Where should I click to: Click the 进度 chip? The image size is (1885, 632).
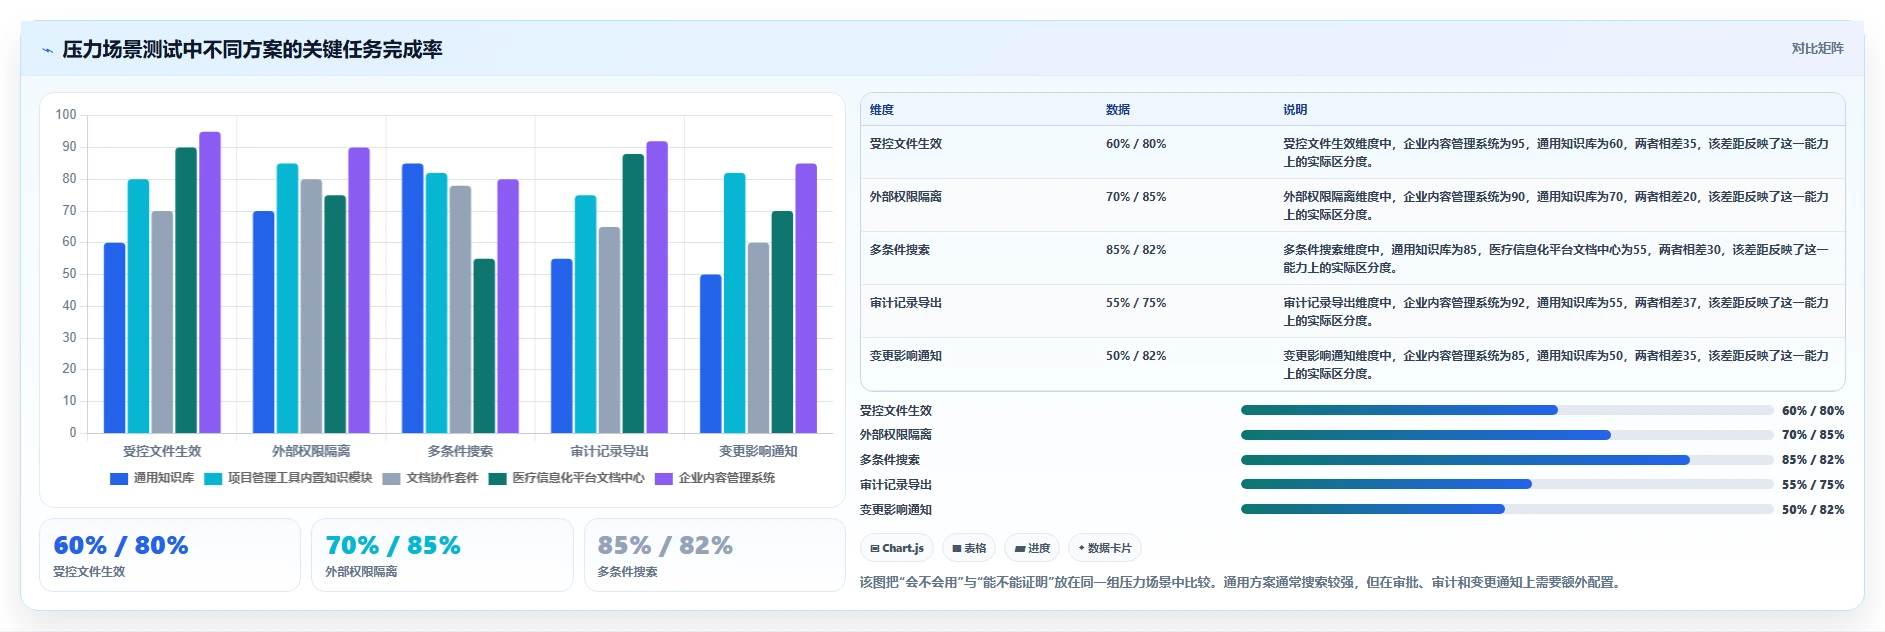[1032, 548]
